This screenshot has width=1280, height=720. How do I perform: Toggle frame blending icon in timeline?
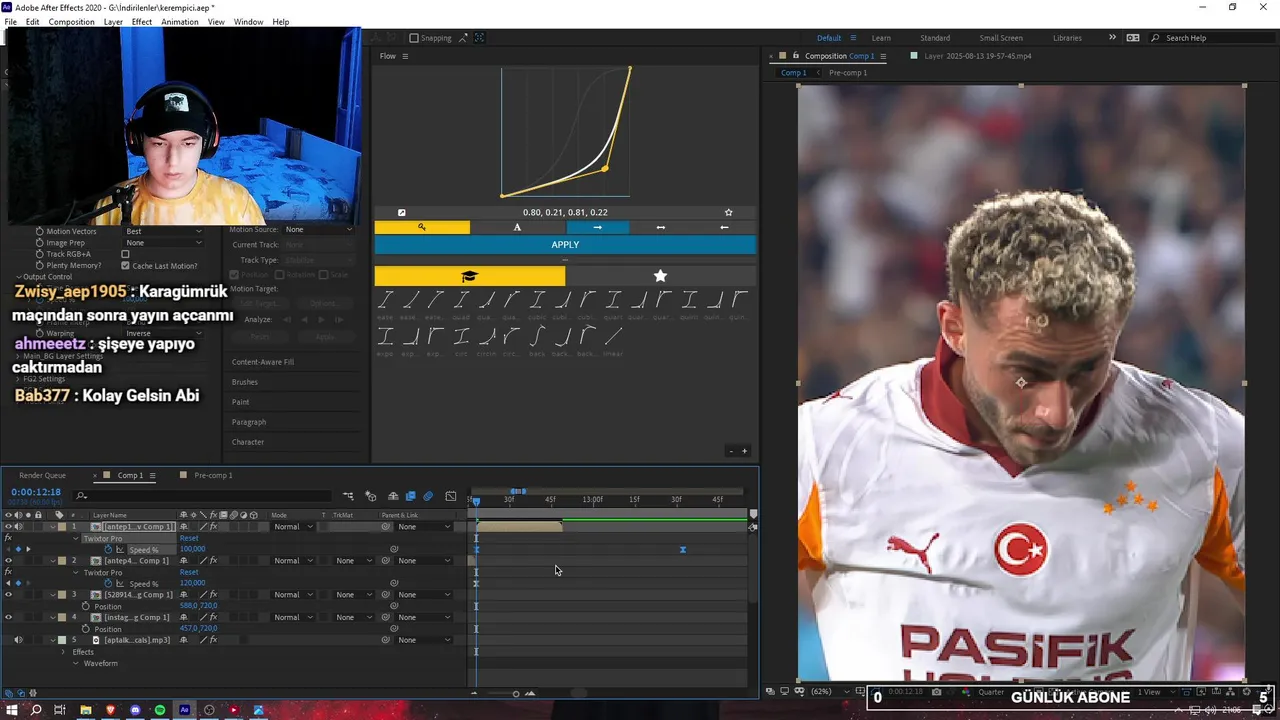pyautogui.click(x=410, y=496)
